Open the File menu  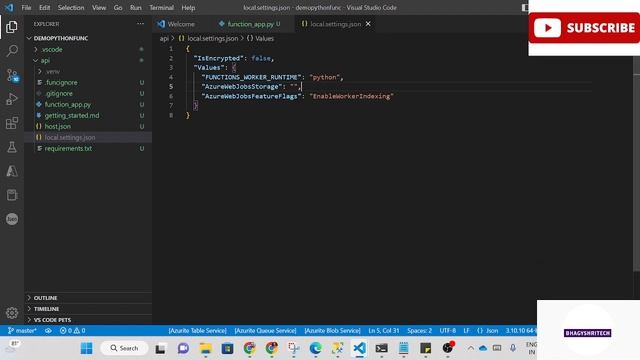click(26, 7)
